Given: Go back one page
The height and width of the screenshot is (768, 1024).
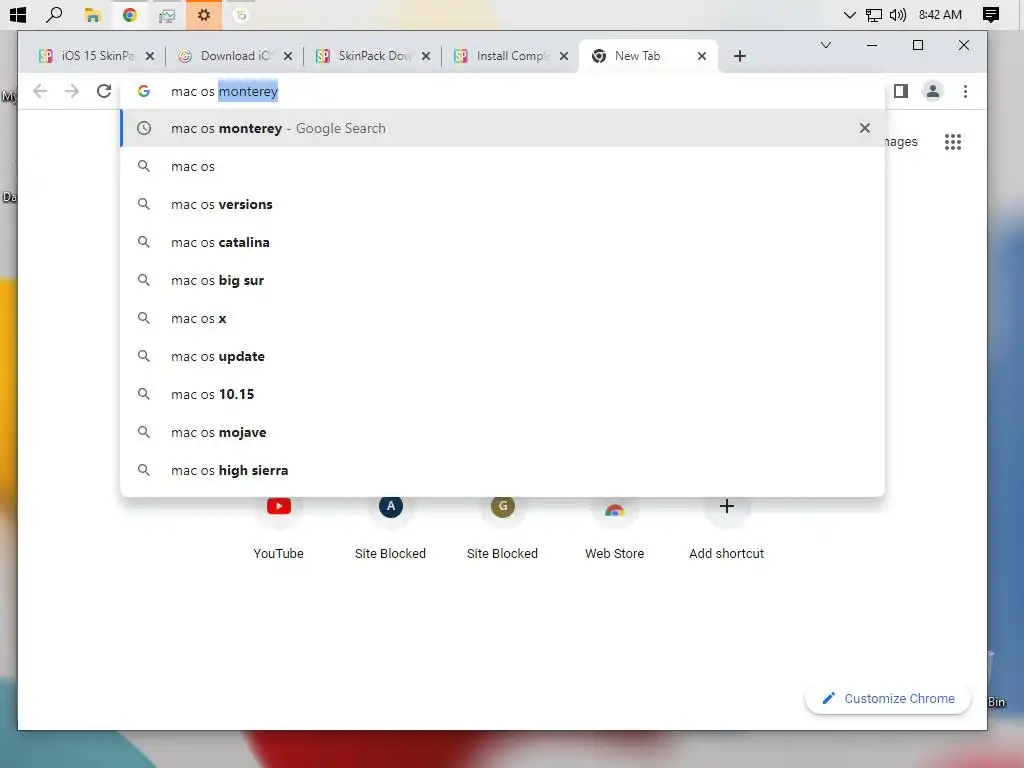Looking at the screenshot, I should (40, 91).
